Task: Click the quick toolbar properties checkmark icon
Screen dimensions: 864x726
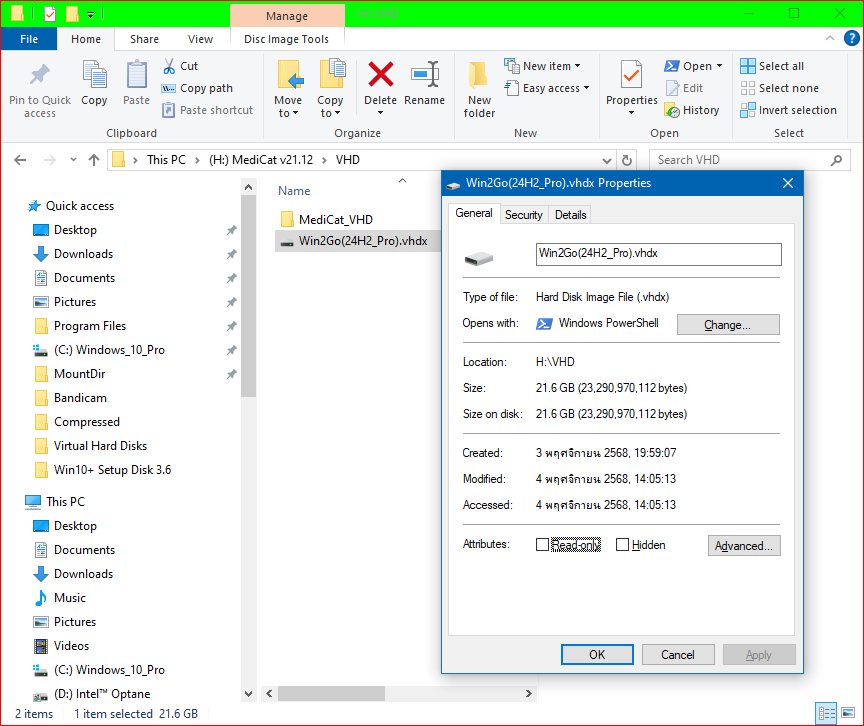Action: [50, 13]
